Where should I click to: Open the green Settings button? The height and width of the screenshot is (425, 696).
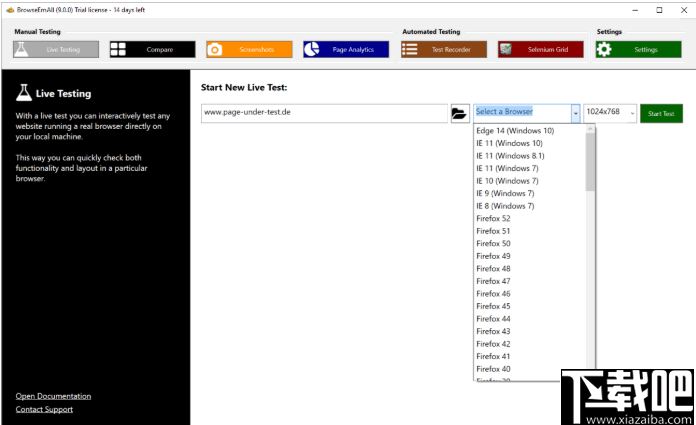[638, 49]
